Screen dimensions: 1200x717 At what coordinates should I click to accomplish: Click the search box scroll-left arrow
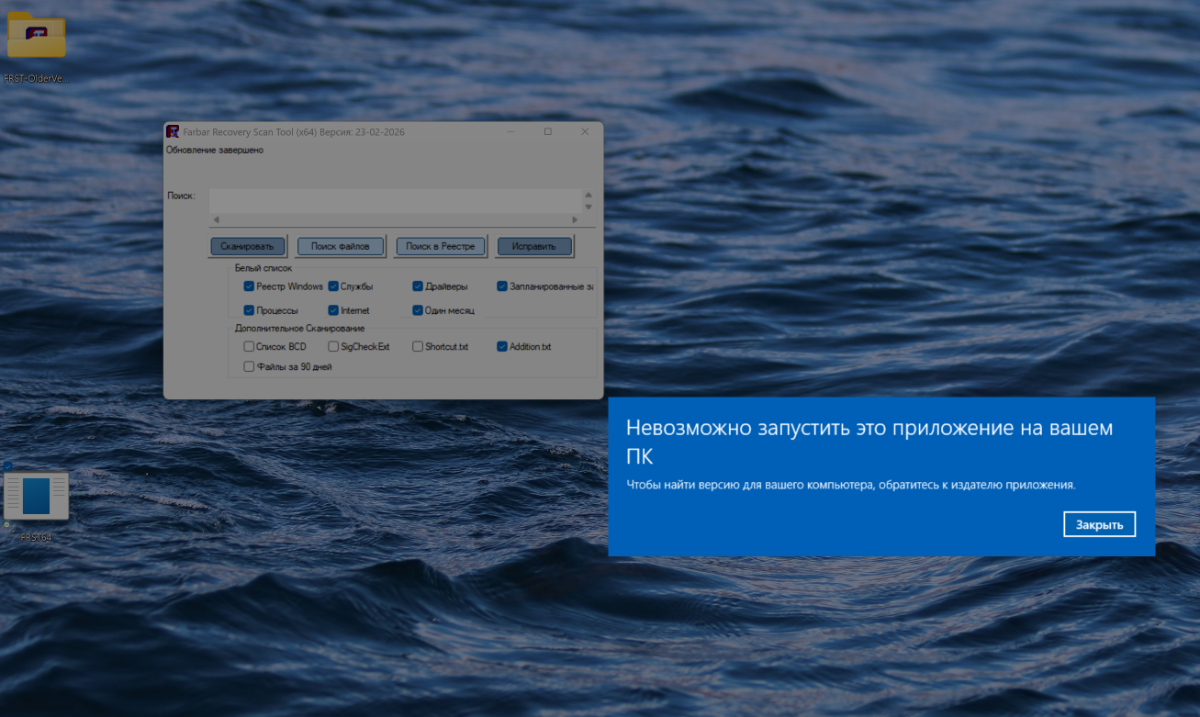[x=215, y=220]
